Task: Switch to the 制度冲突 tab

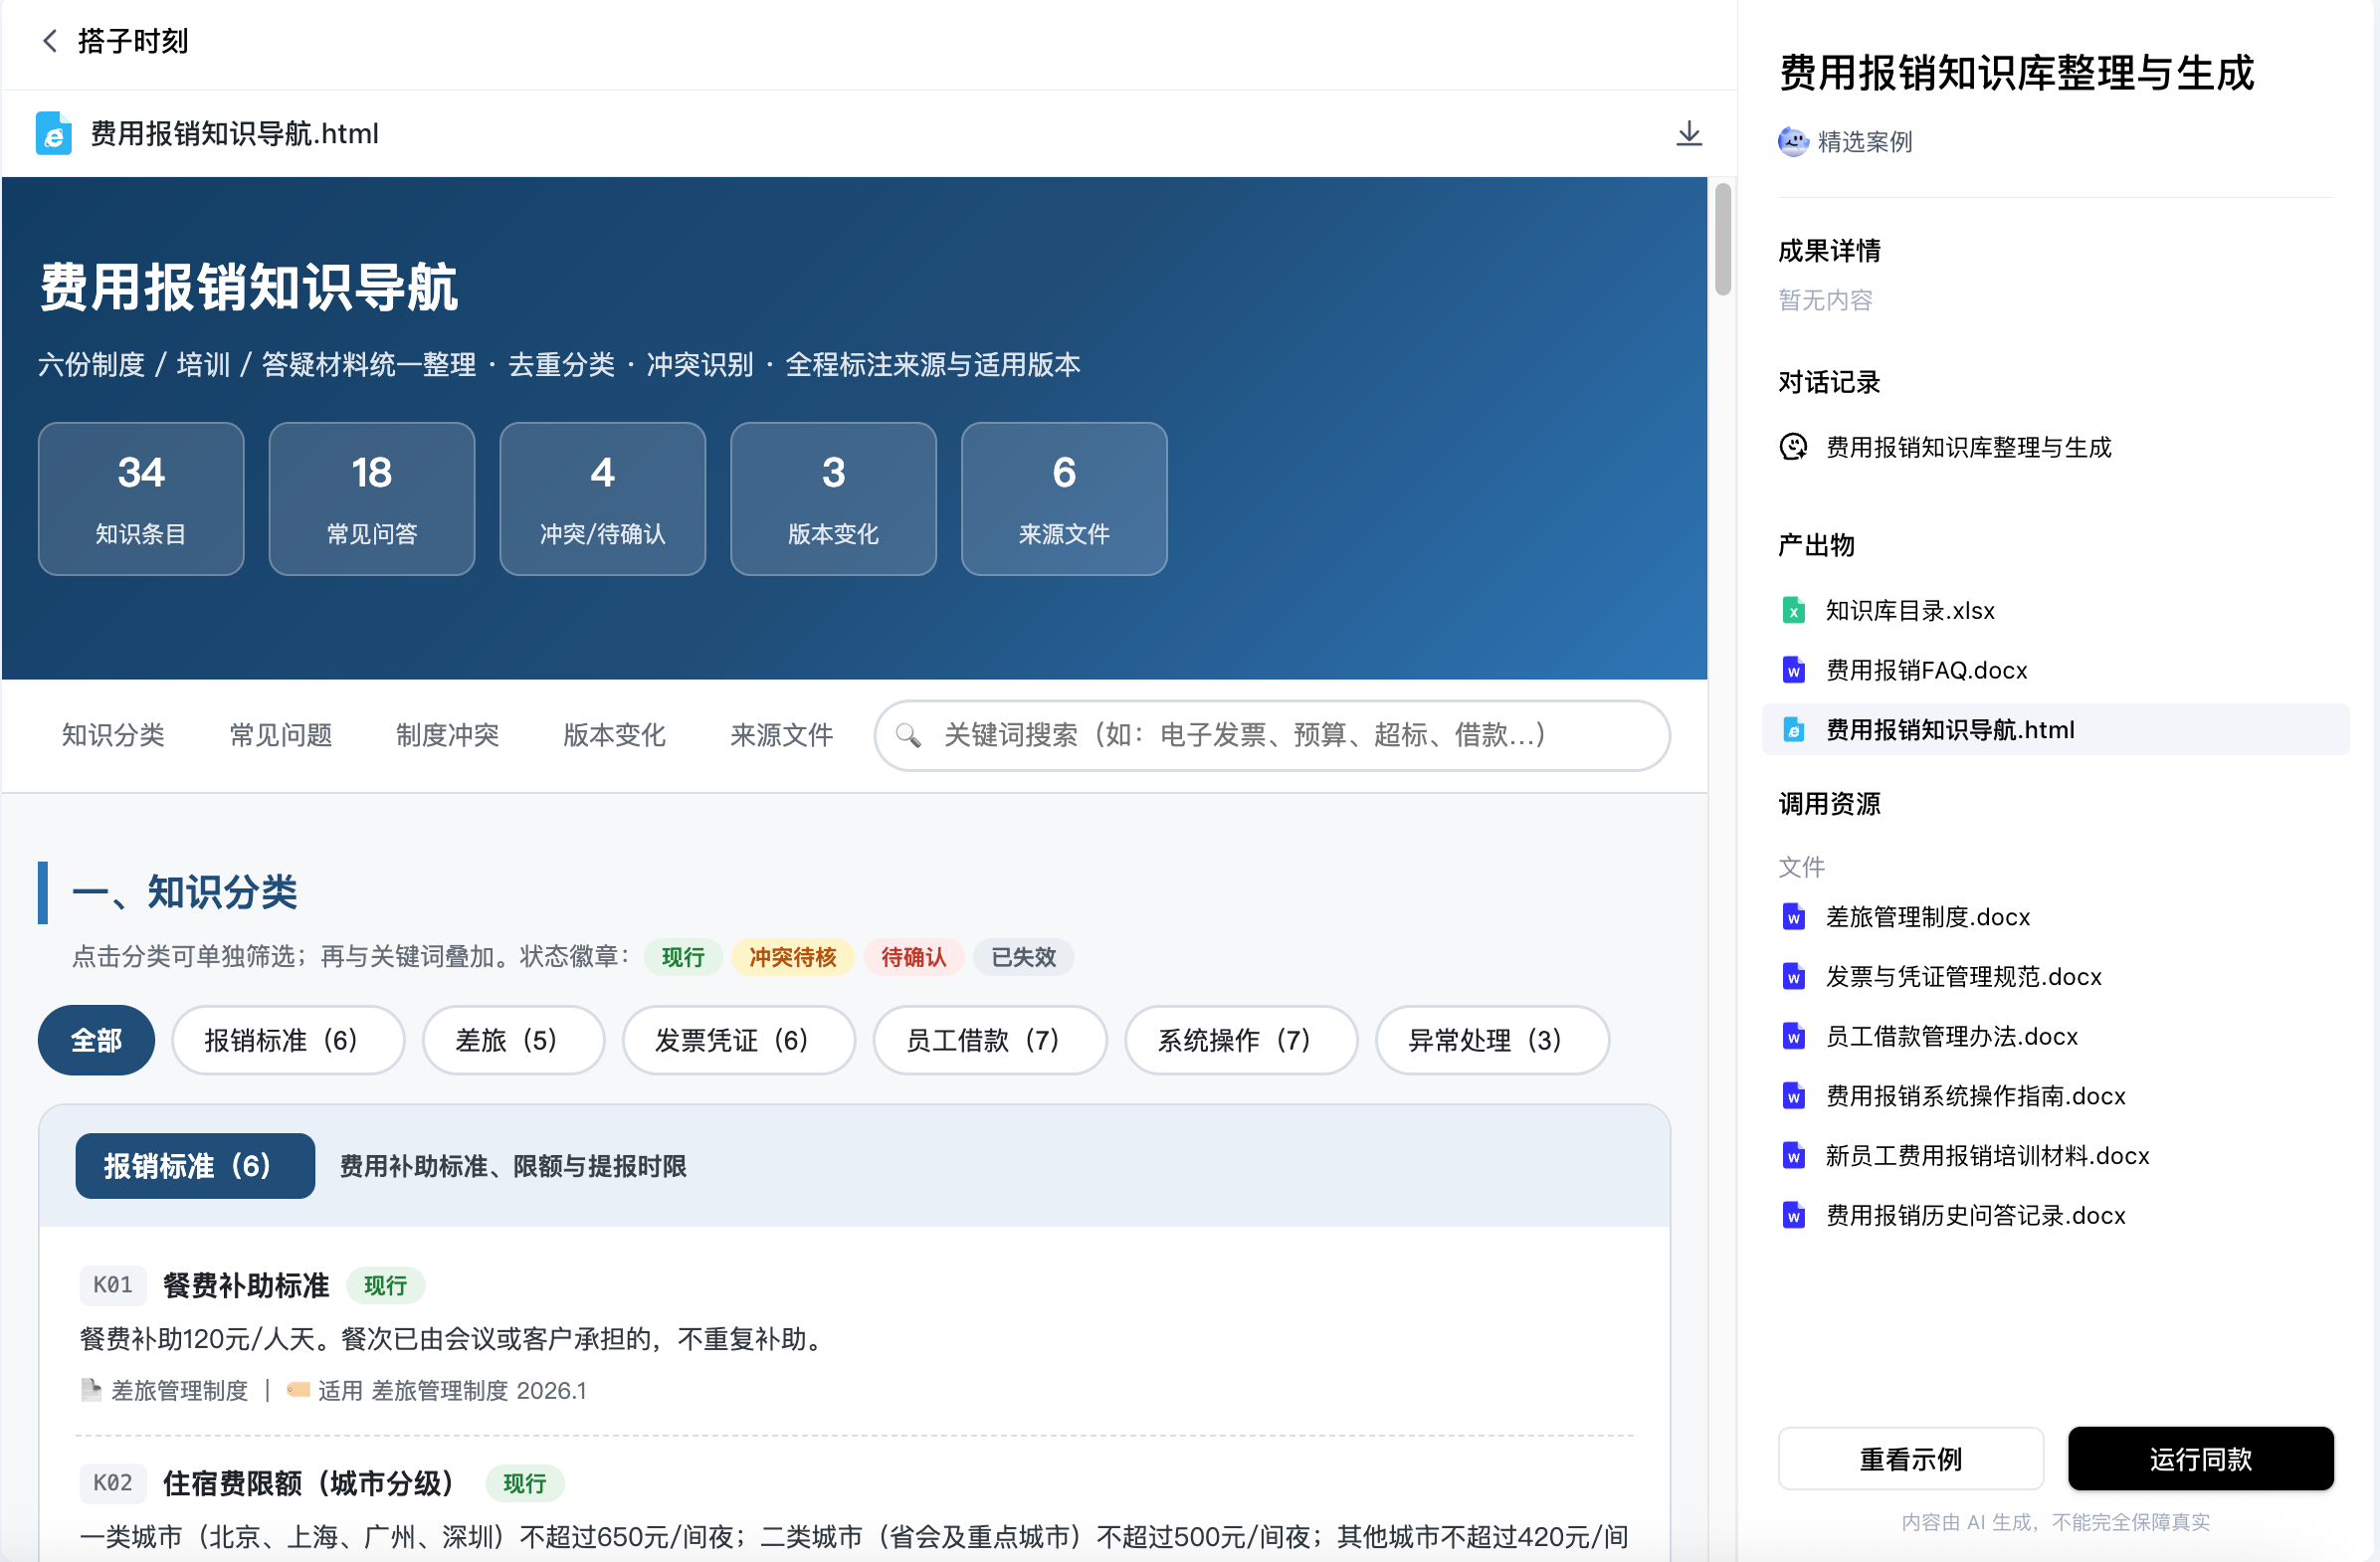Action: [x=447, y=736]
